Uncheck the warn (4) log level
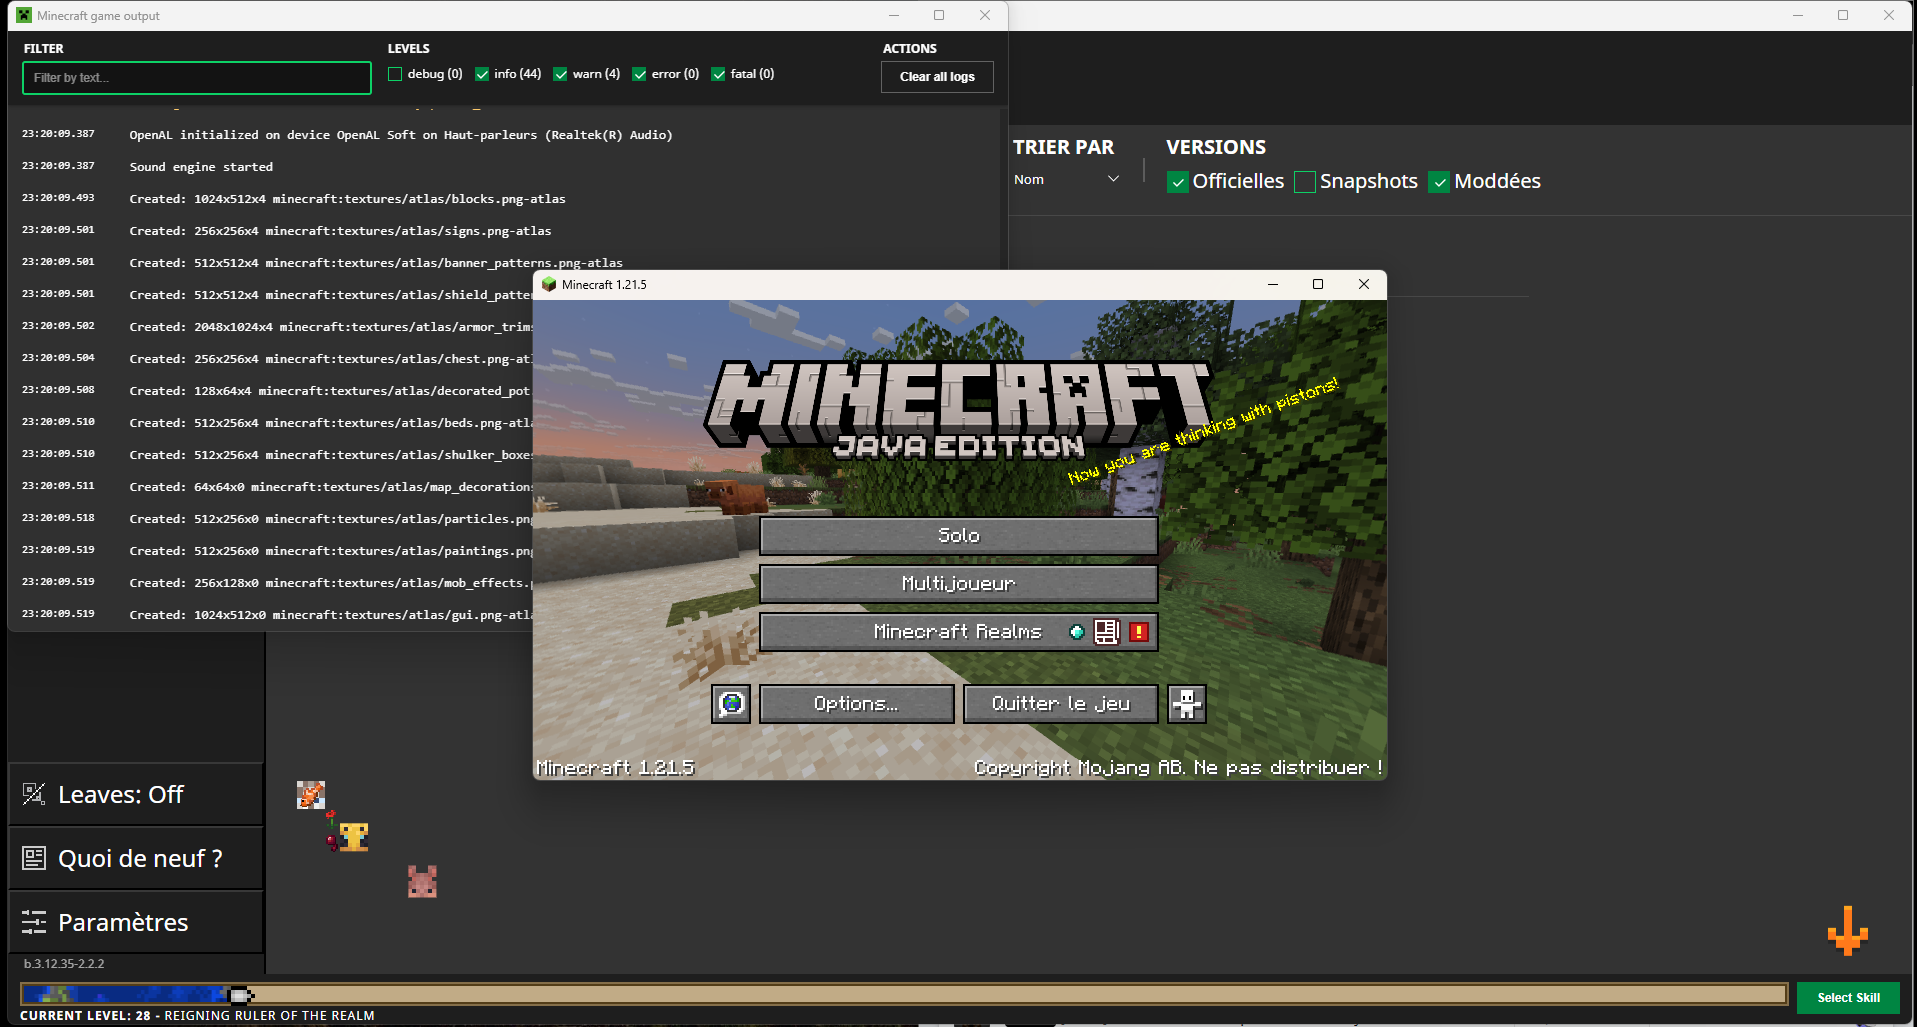Image resolution: width=1917 pixels, height=1027 pixels. coord(560,74)
